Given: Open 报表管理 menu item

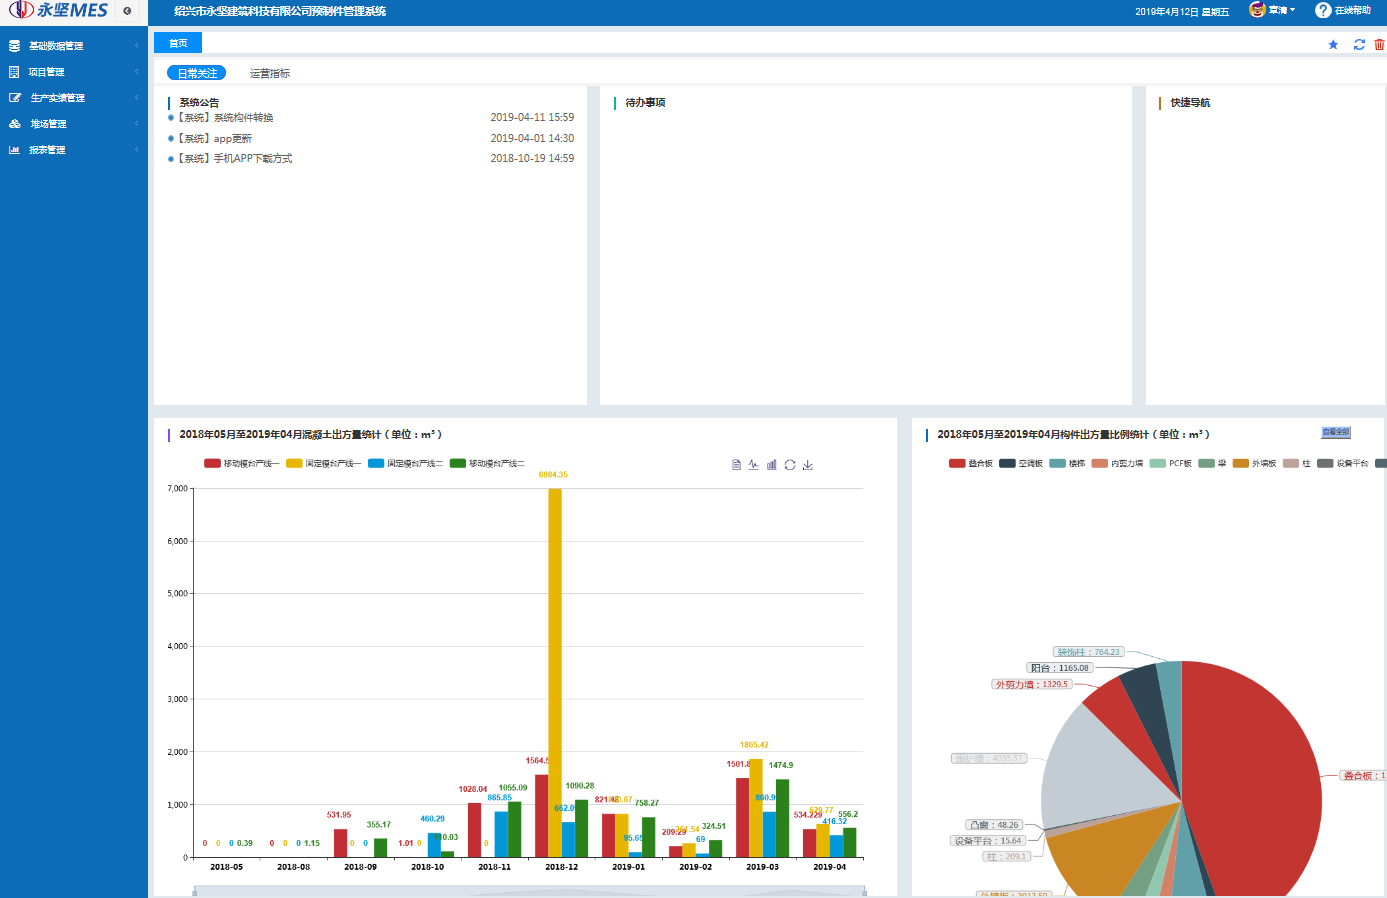Looking at the screenshot, I should click(74, 150).
